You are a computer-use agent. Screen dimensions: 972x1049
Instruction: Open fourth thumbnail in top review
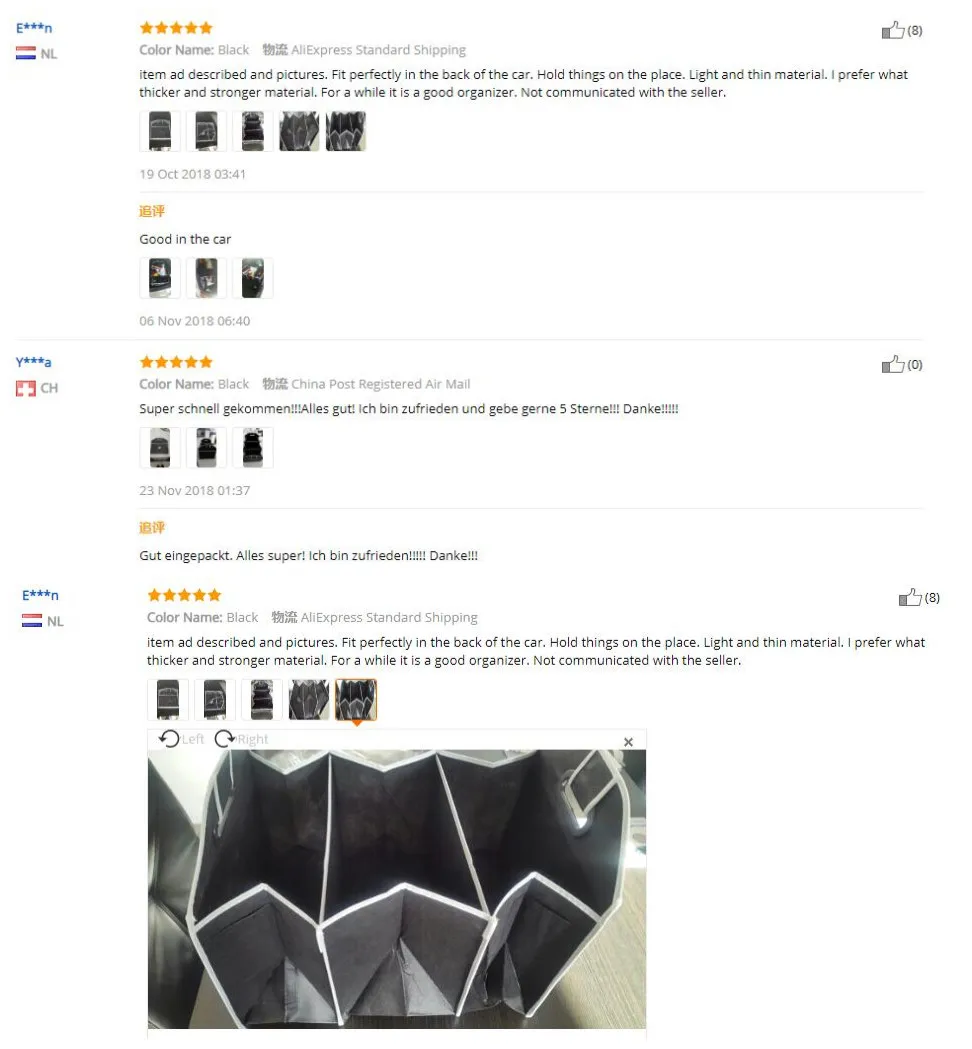[x=299, y=131]
